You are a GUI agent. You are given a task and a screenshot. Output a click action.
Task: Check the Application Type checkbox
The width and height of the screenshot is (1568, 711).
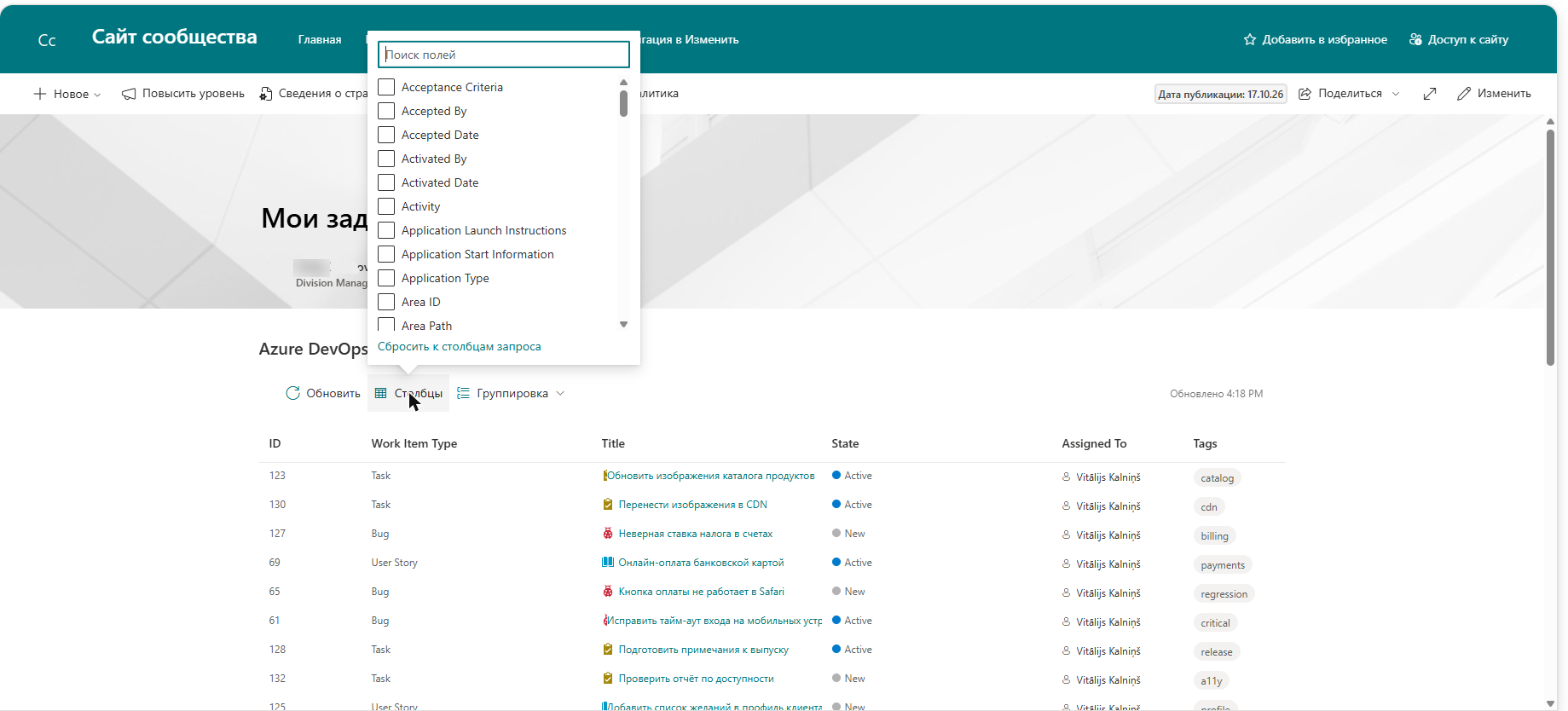tap(386, 278)
